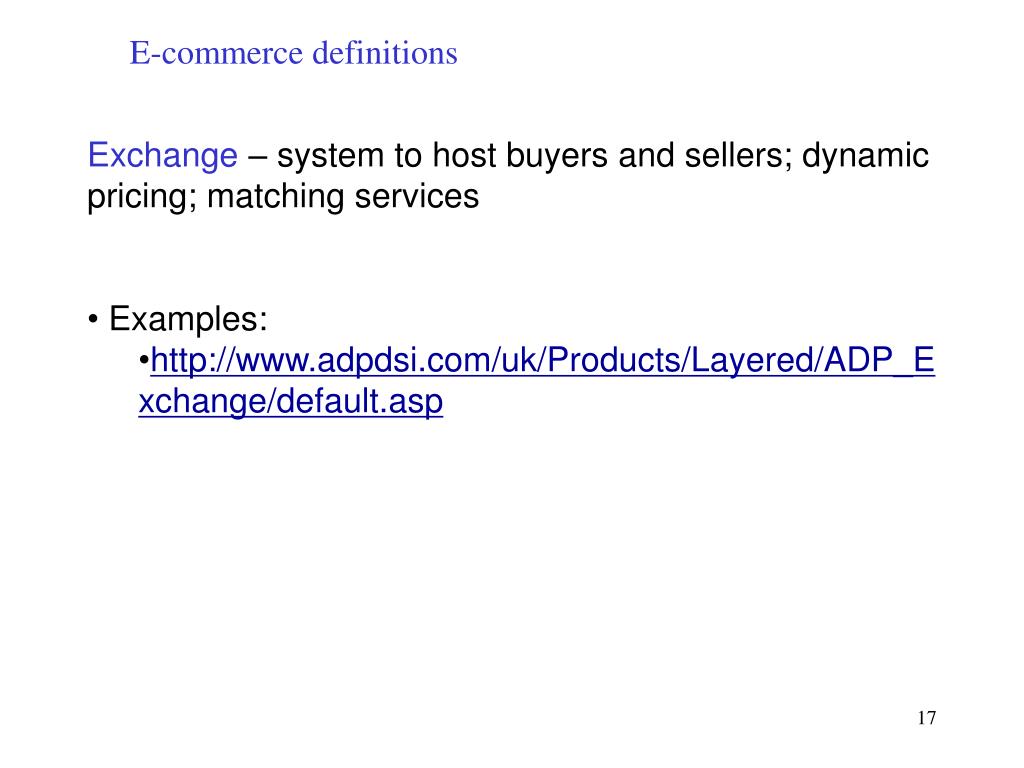
Task: Click 'Layered' within the link URL
Action: [x=752, y=360]
